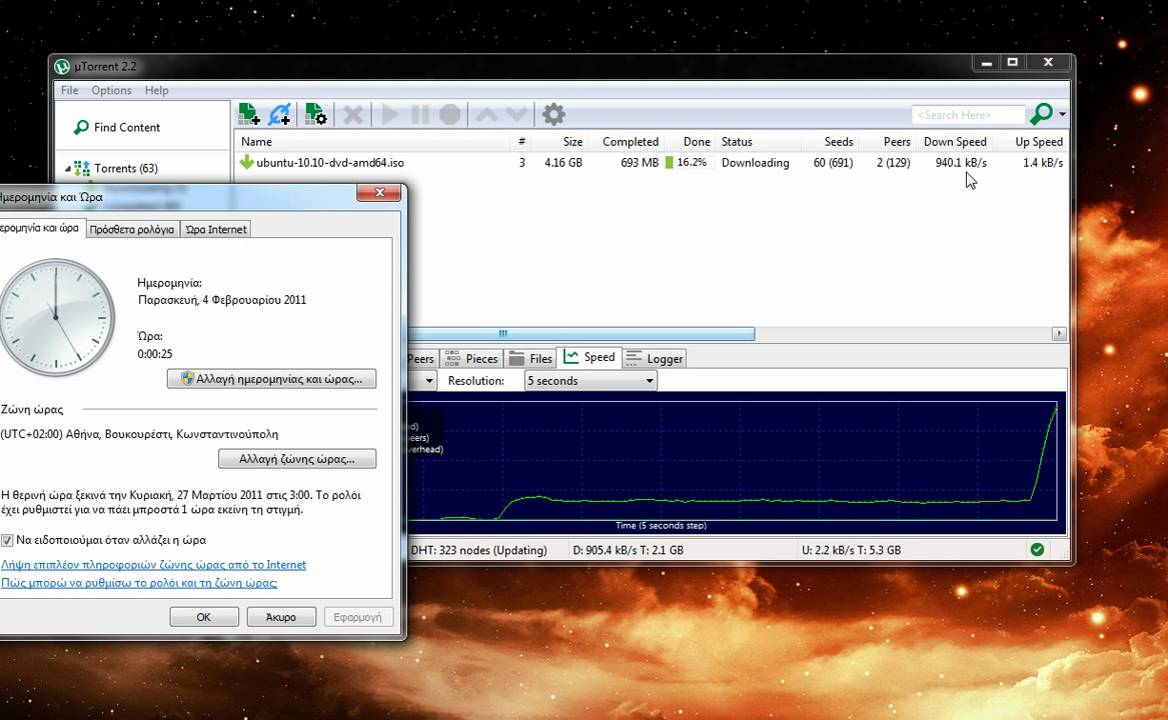
Task: Toggle Να ειδοποιούμαι όταν αλλάζει η ώρα checkbox
Action: tap(7, 540)
